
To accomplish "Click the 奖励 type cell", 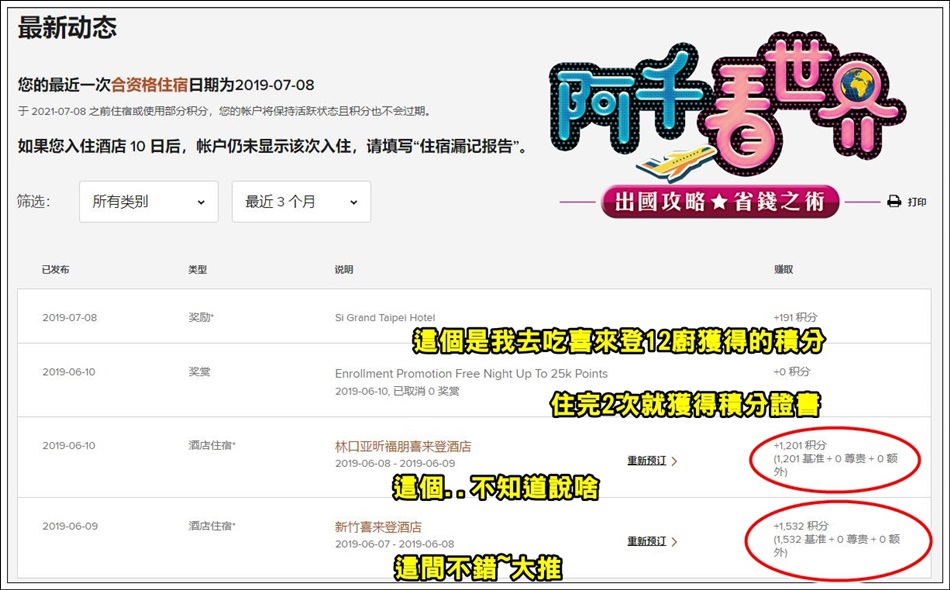I will 201,317.
